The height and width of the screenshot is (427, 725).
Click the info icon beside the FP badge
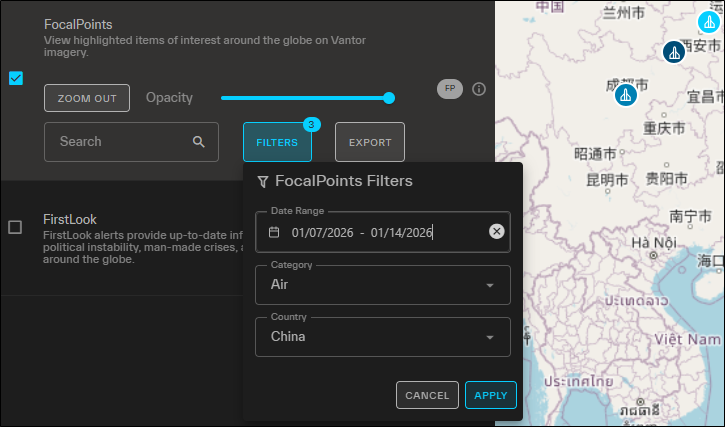click(x=479, y=89)
